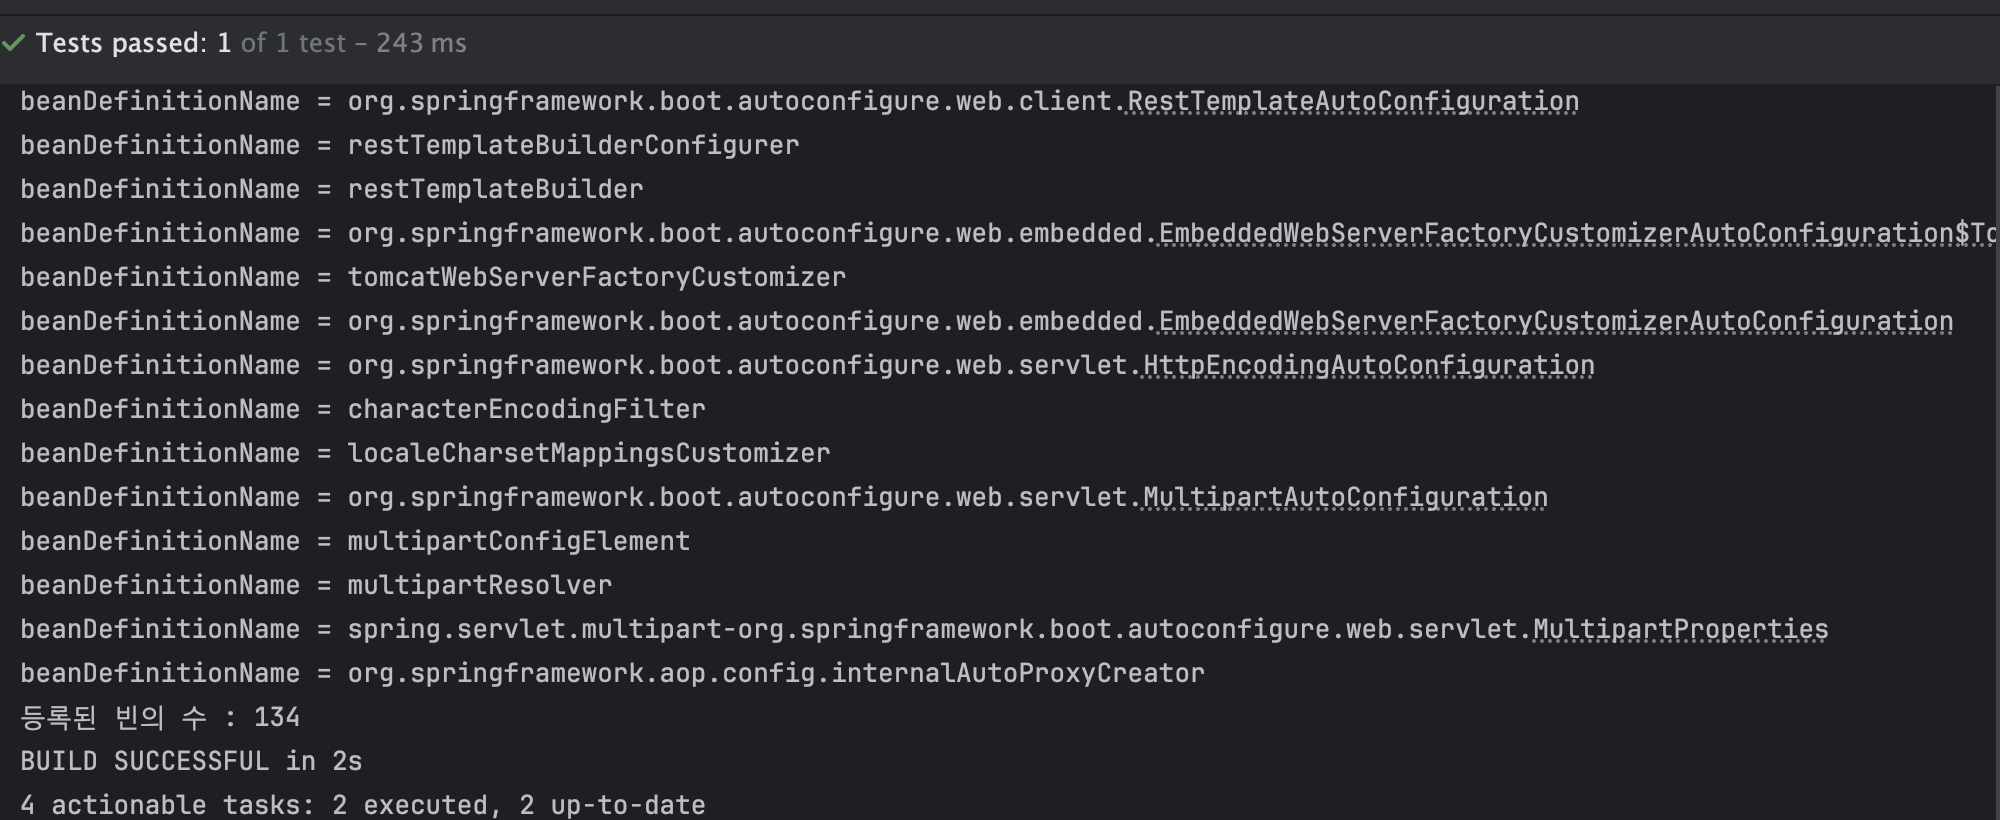Open the HttpEncodingAutoConfiguration class link

tap(1369, 366)
